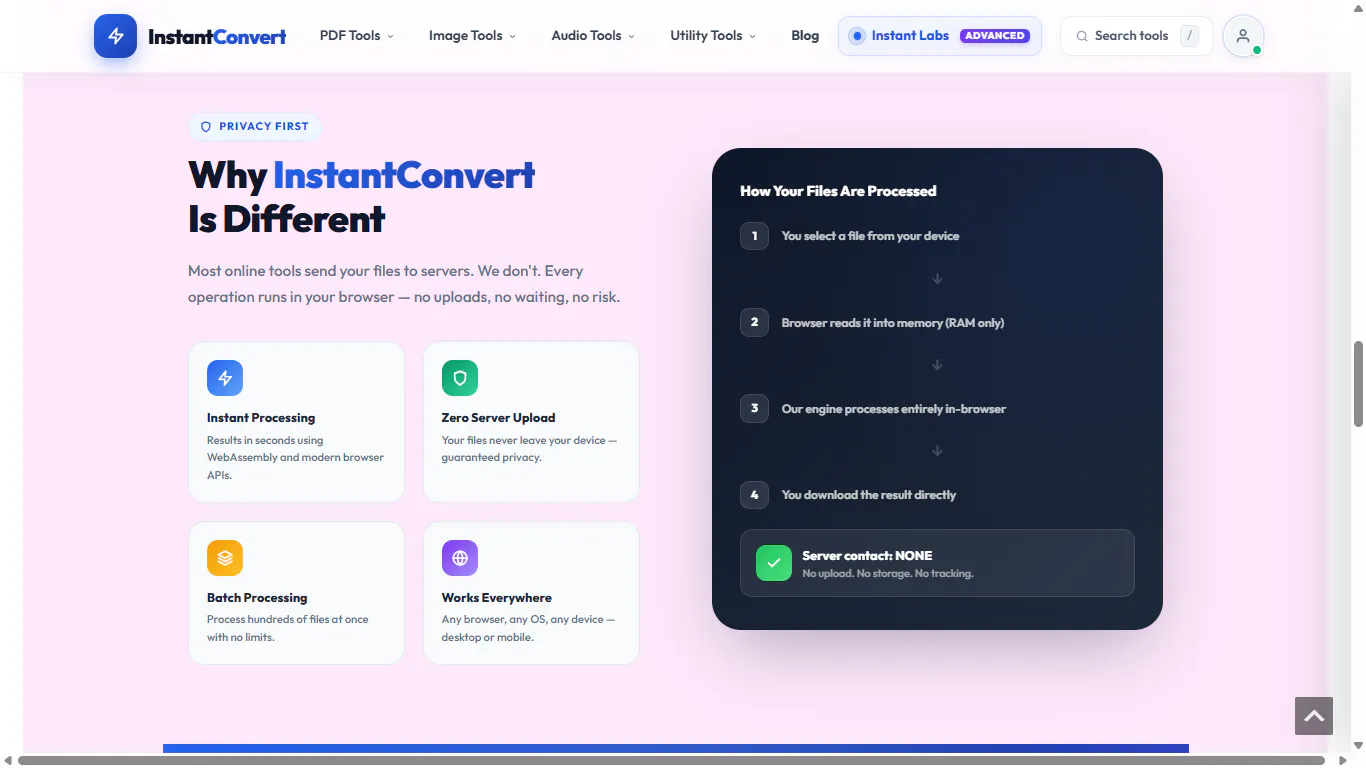
Task: Click 'Any browser, any OS, any device' description
Action: pos(529,628)
